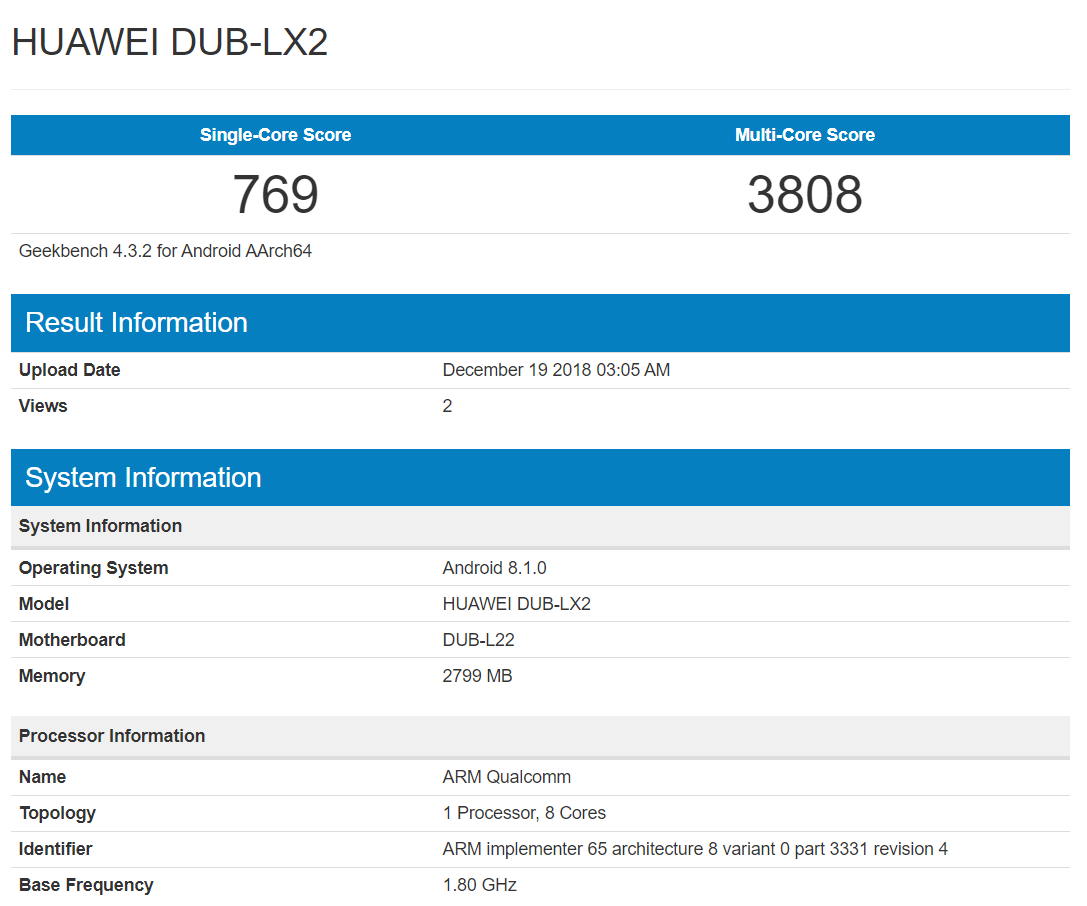This screenshot has height=906, width=1087.
Task: Click the System Information section header
Action: (x=142, y=477)
